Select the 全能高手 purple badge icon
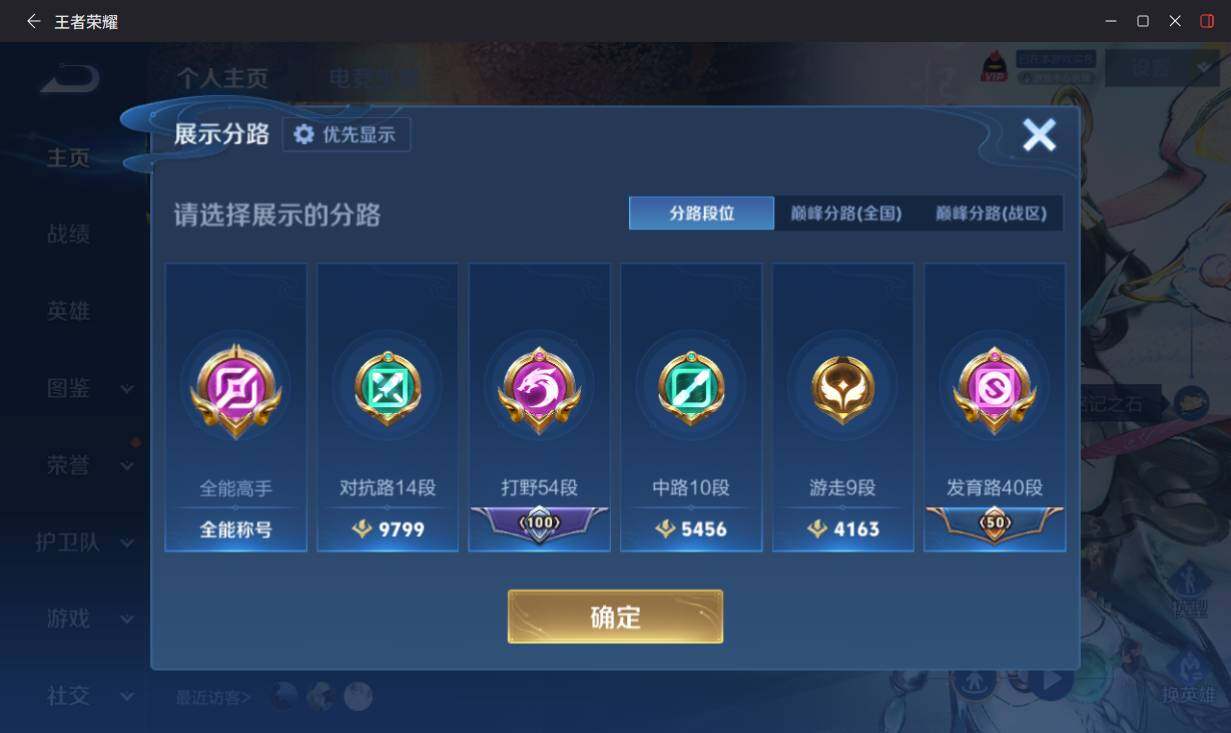1231x733 pixels. coord(236,390)
